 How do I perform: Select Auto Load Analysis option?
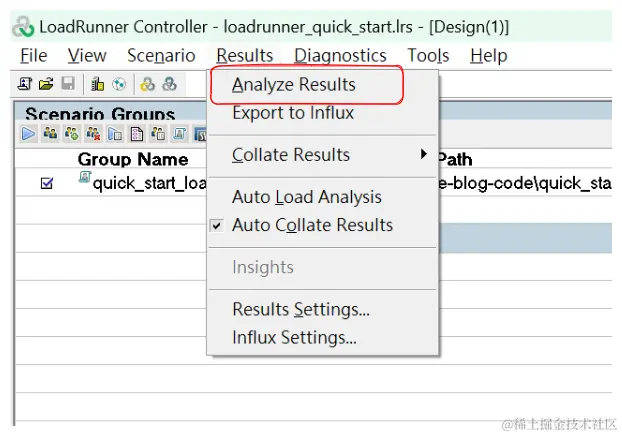click(x=307, y=197)
